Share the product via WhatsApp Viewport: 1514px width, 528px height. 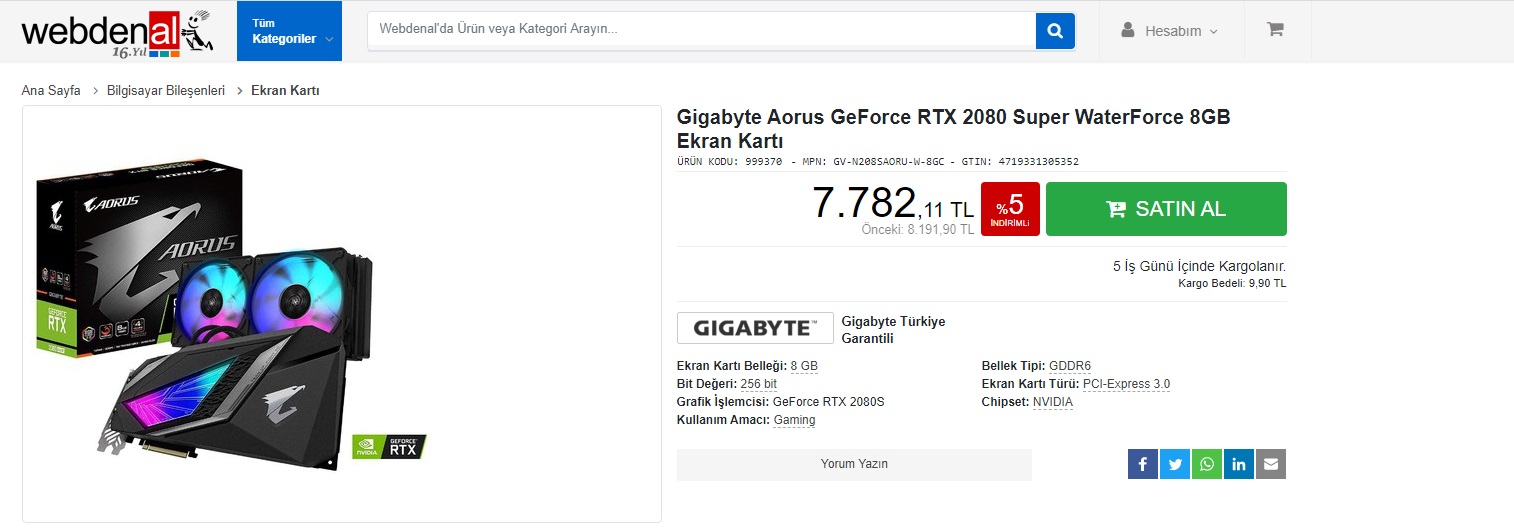click(x=1207, y=464)
